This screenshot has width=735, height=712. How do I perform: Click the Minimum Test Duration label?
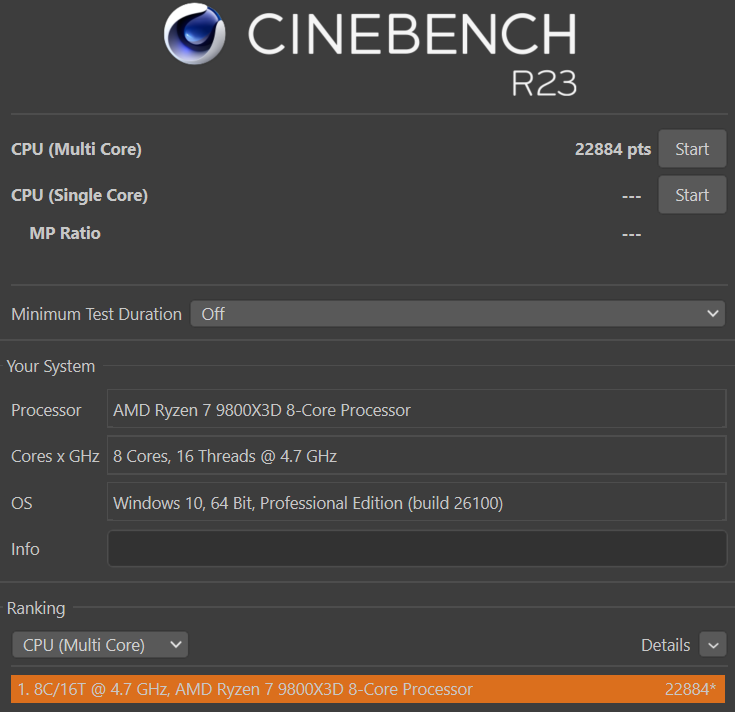click(96, 314)
